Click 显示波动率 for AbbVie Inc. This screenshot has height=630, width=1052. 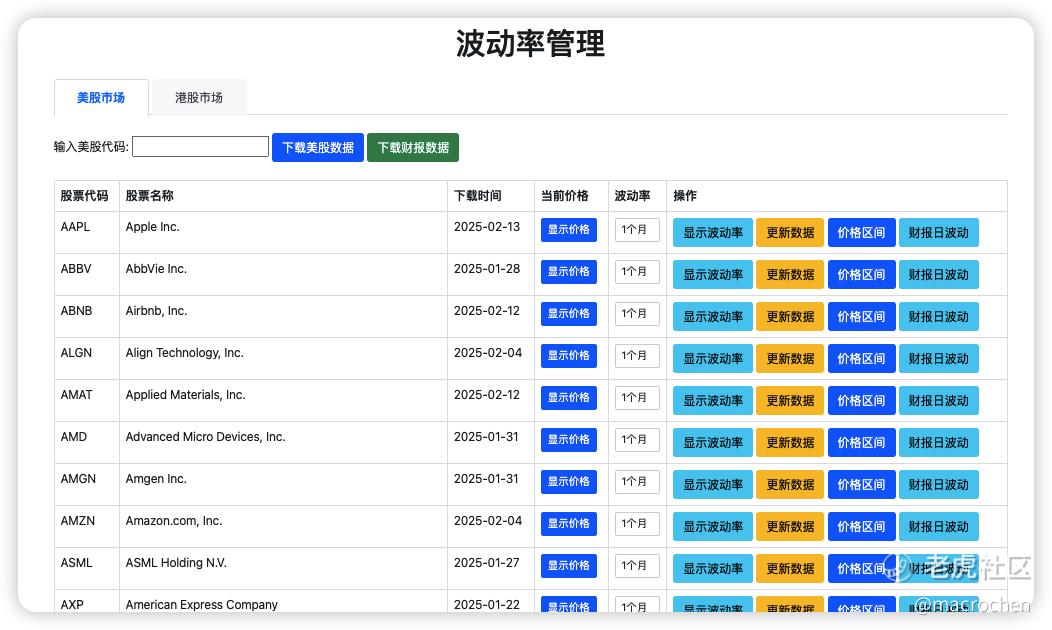pos(713,274)
